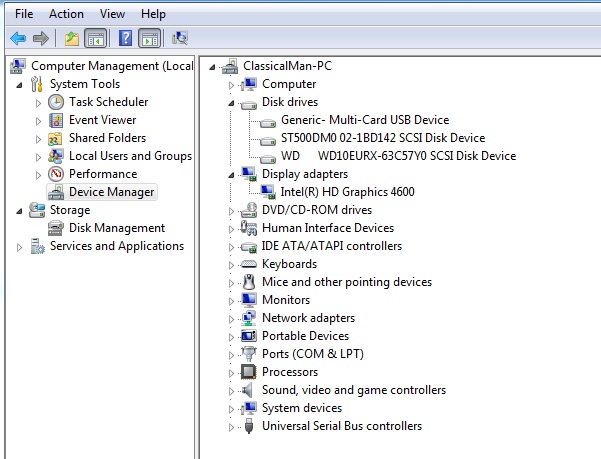The width and height of the screenshot is (601, 459).
Task: Select Portable Devices category label
Action: point(305,336)
